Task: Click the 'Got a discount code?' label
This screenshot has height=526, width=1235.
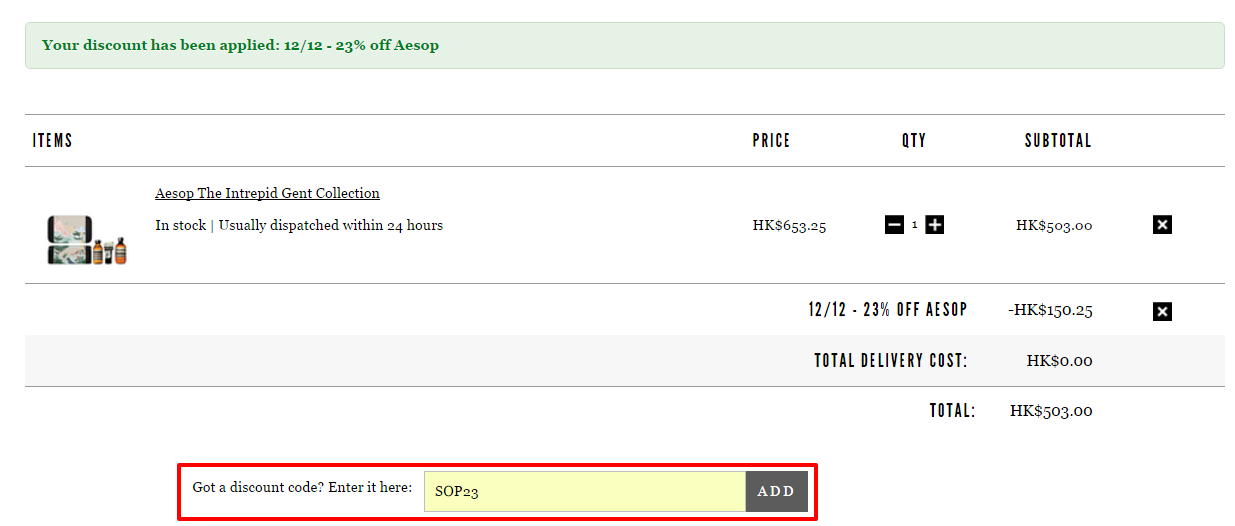Action: 302,487
